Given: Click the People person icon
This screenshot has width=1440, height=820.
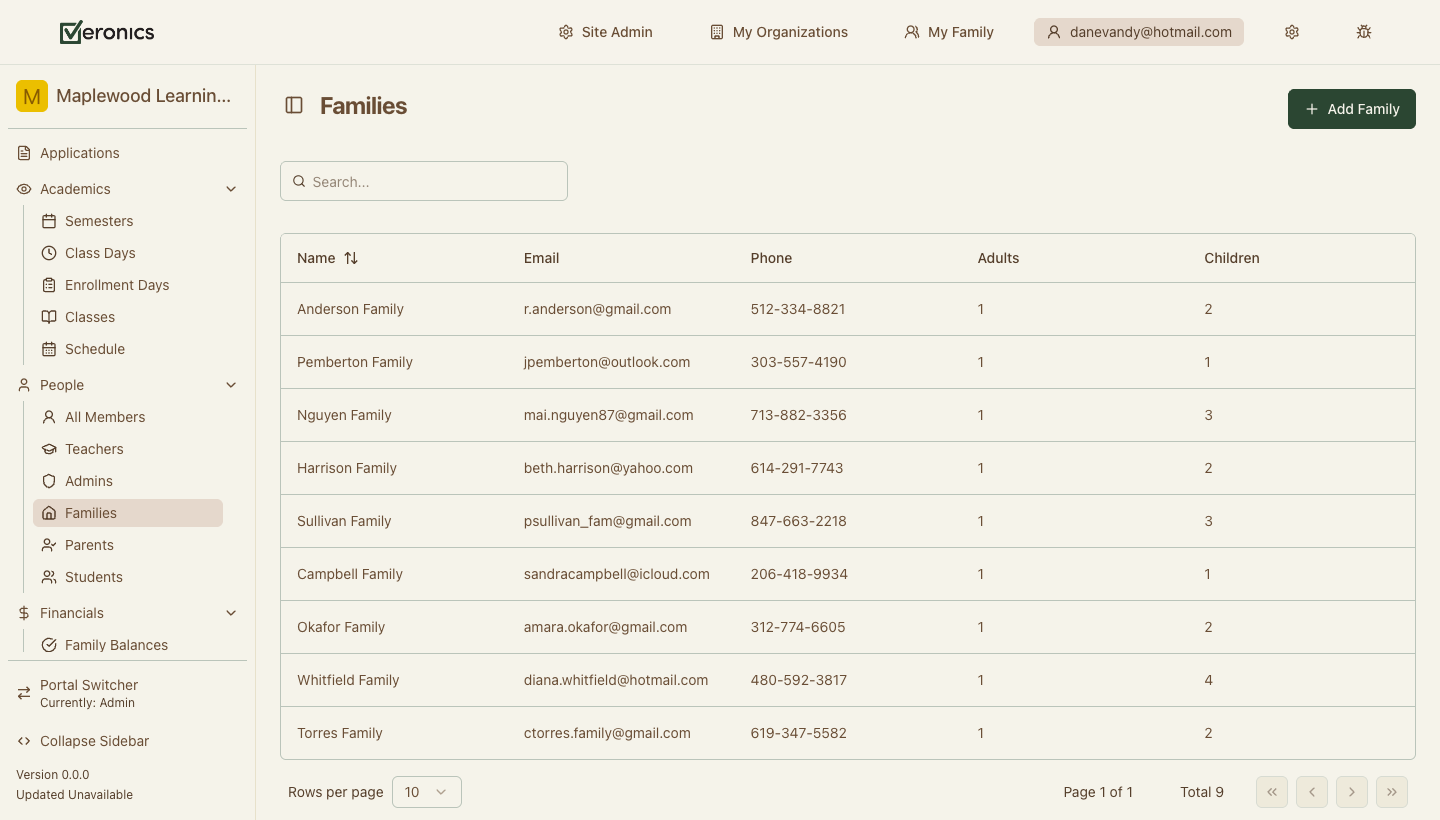Looking at the screenshot, I should (24, 385).
